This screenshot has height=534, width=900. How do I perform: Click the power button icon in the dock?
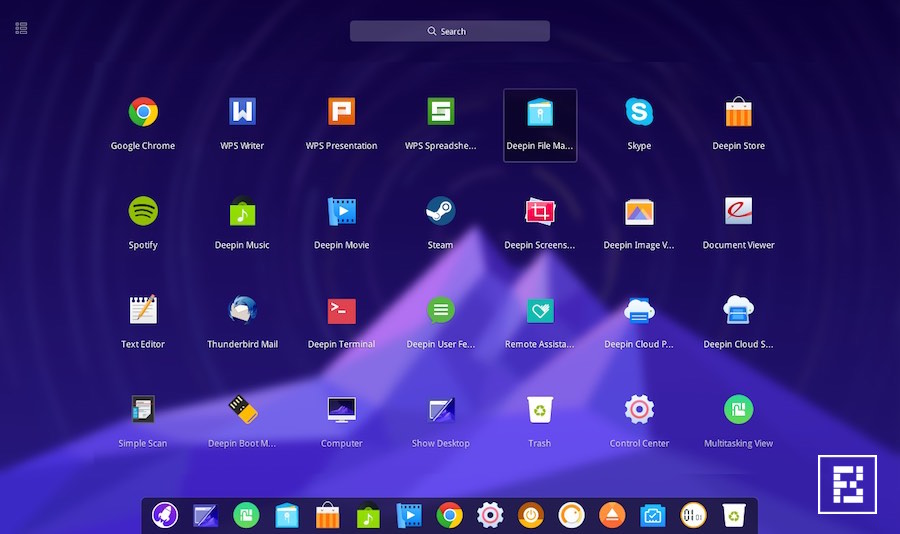tap(531, 516)
